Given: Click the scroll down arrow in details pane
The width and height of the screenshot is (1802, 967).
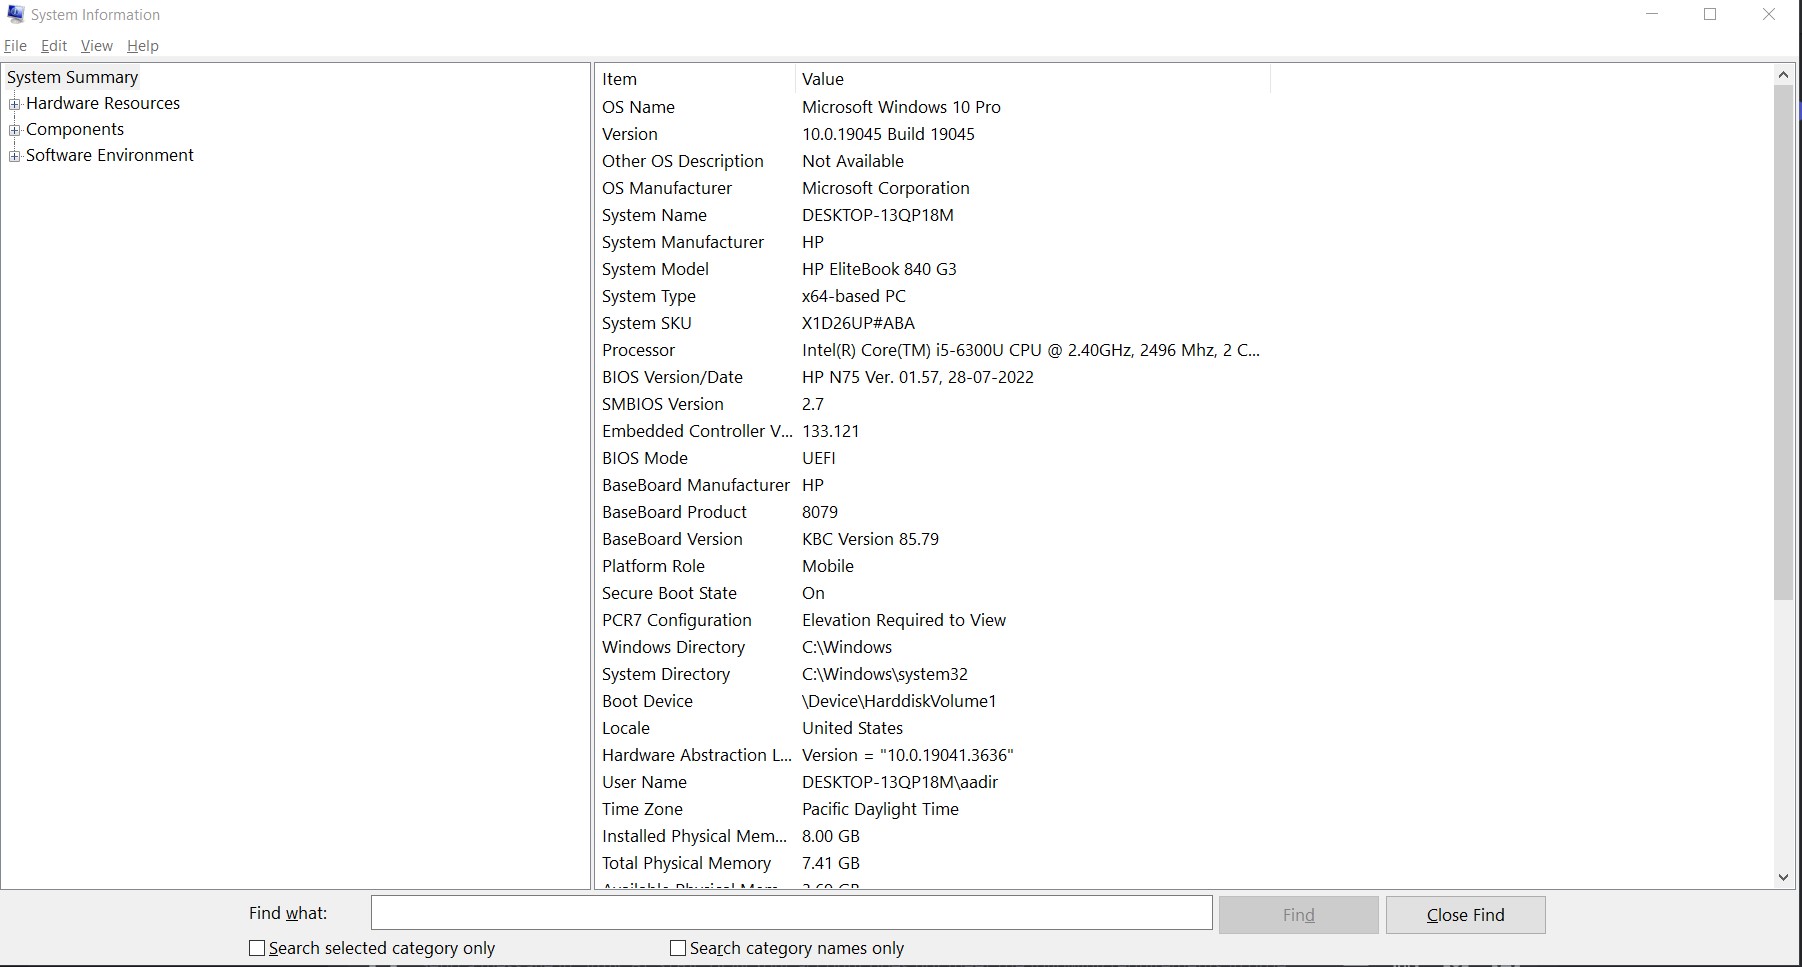Looking at the screenshot, I should point(1783,877).
